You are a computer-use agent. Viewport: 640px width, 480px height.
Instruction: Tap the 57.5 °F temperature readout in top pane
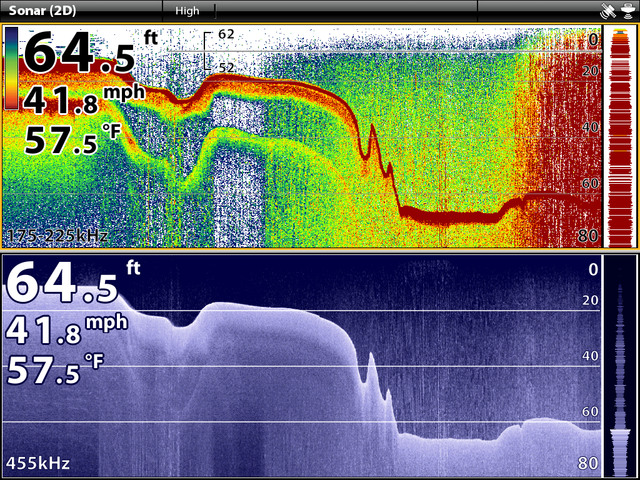click(x=71, y=138)
